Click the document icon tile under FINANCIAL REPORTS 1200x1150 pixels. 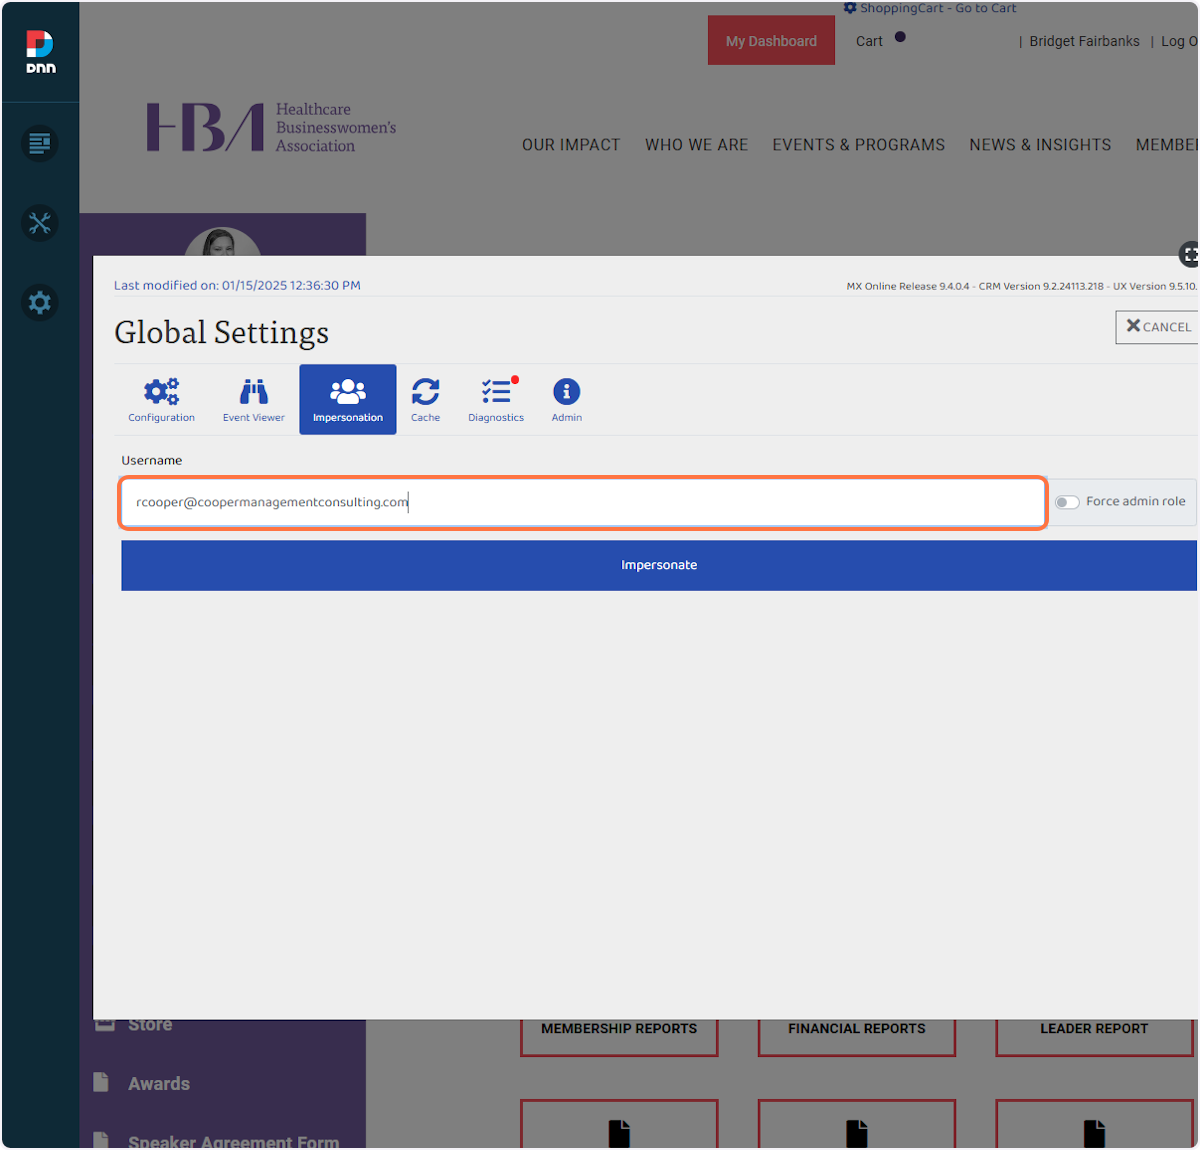(x=857, y=1125)
